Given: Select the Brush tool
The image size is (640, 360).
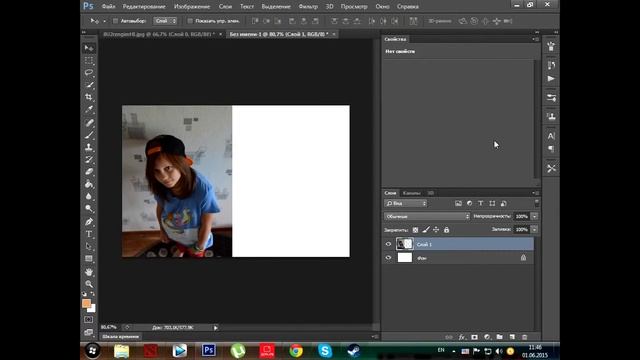Looking at the screenshot, I should (x=89, y=135).
